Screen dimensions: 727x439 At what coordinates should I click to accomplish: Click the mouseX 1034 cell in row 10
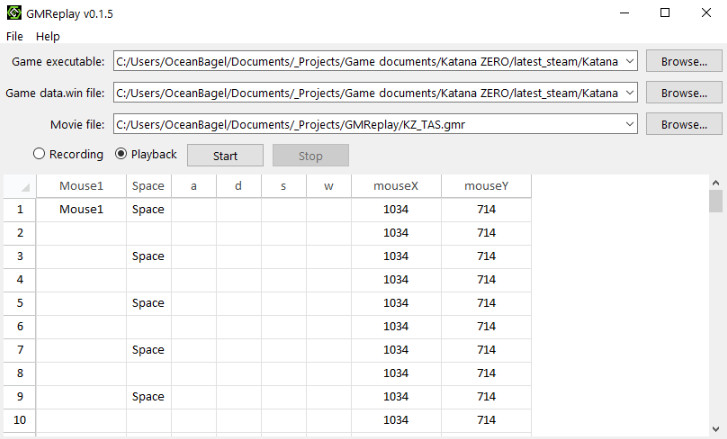396,420
